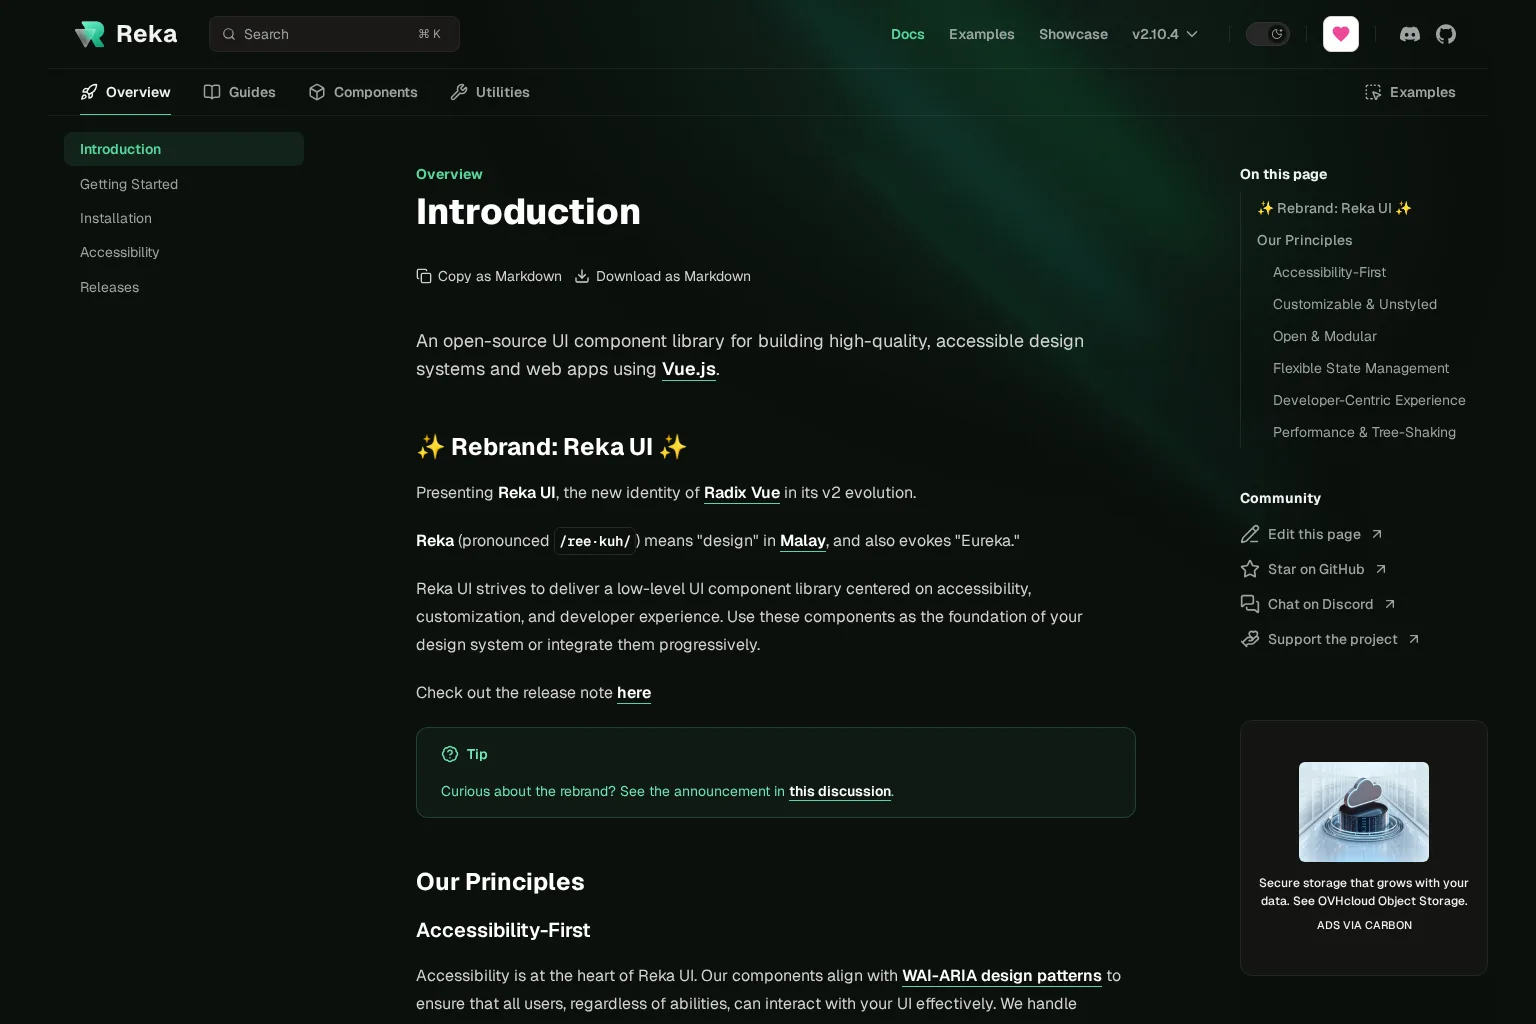This screenshot has width=1536, height=1024.
Task: Click ADS VIA CARBON text
Action: click(x=1364, y=925)
